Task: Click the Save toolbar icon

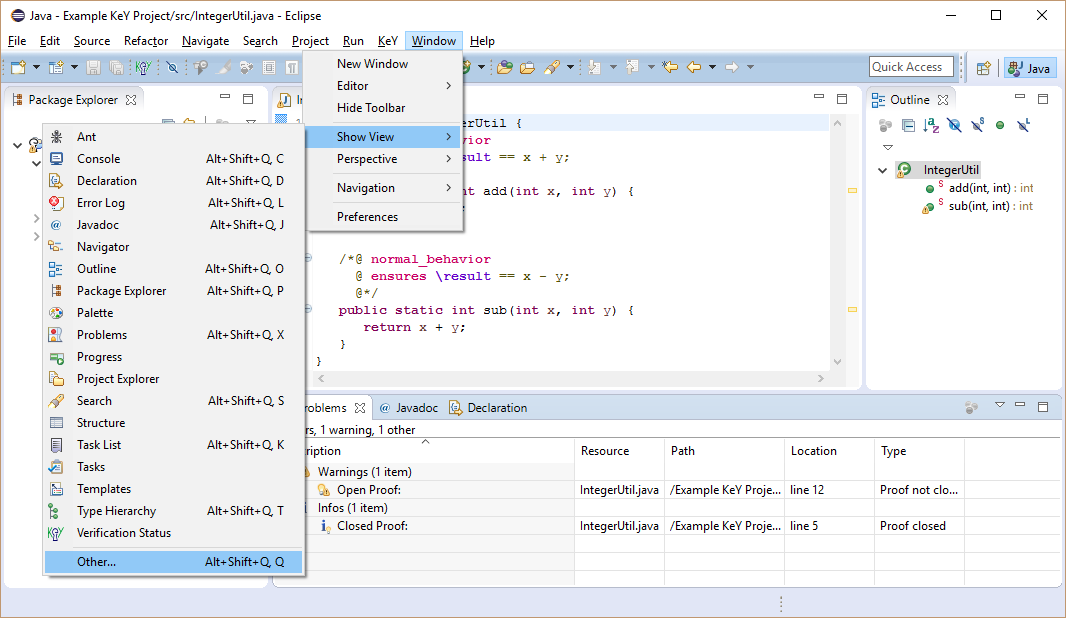Action: [x=93, y=67]
